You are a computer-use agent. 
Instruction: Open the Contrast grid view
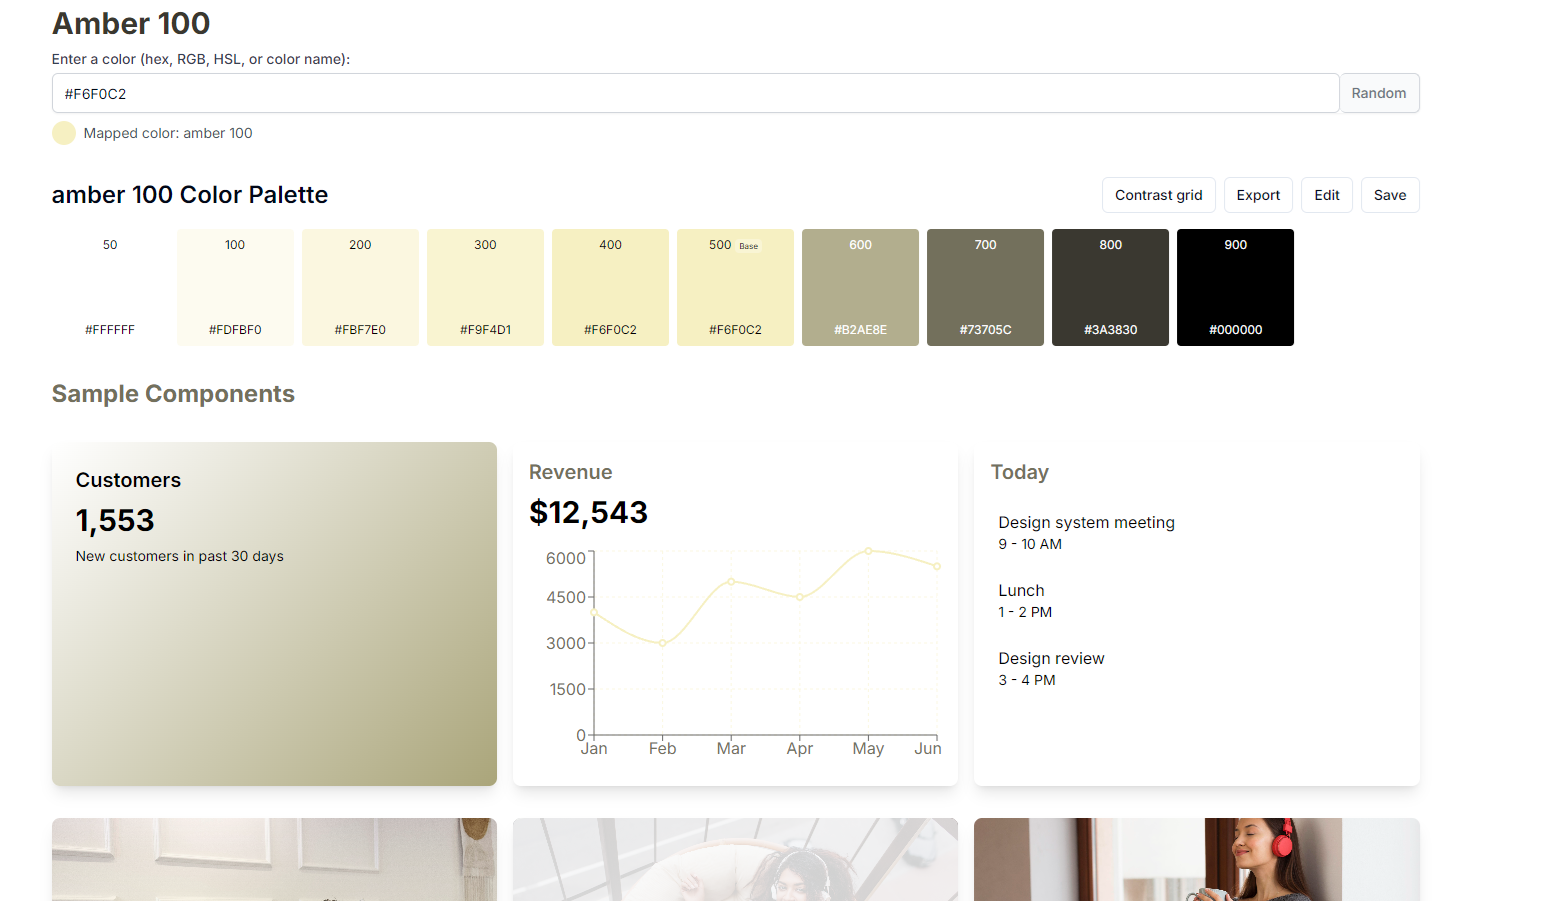coord(1158,195)
